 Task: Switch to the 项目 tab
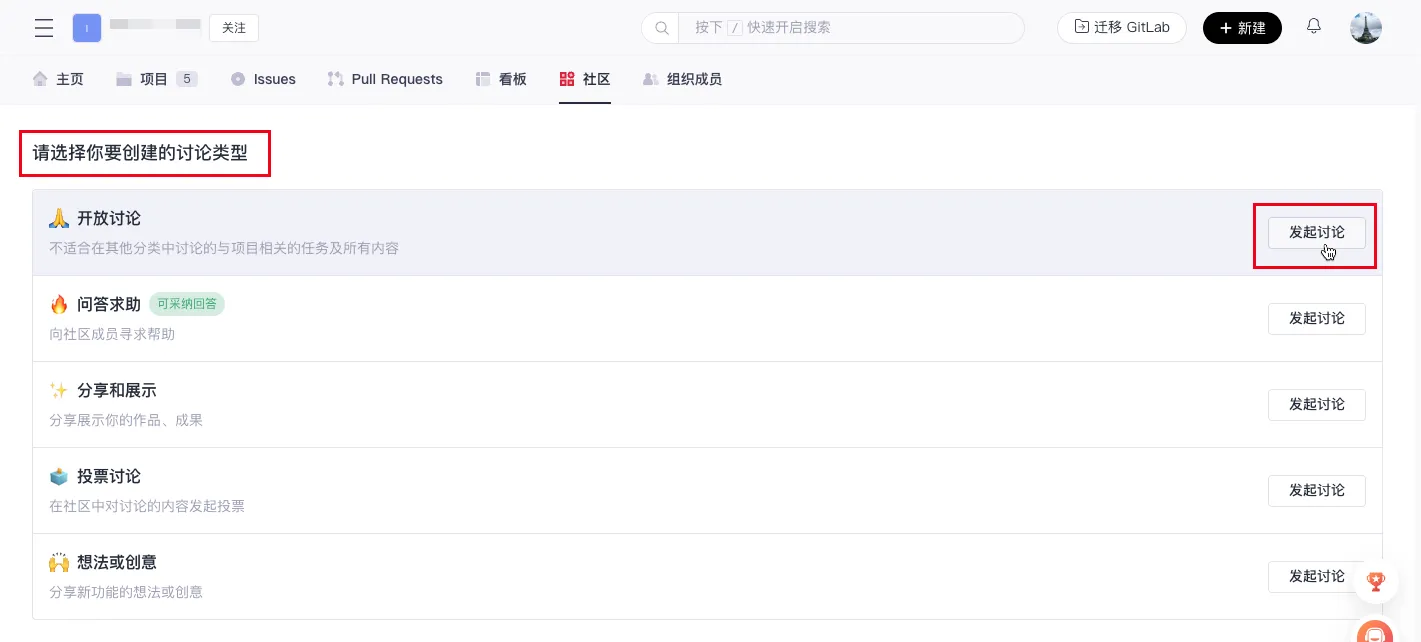pos(156,79)
